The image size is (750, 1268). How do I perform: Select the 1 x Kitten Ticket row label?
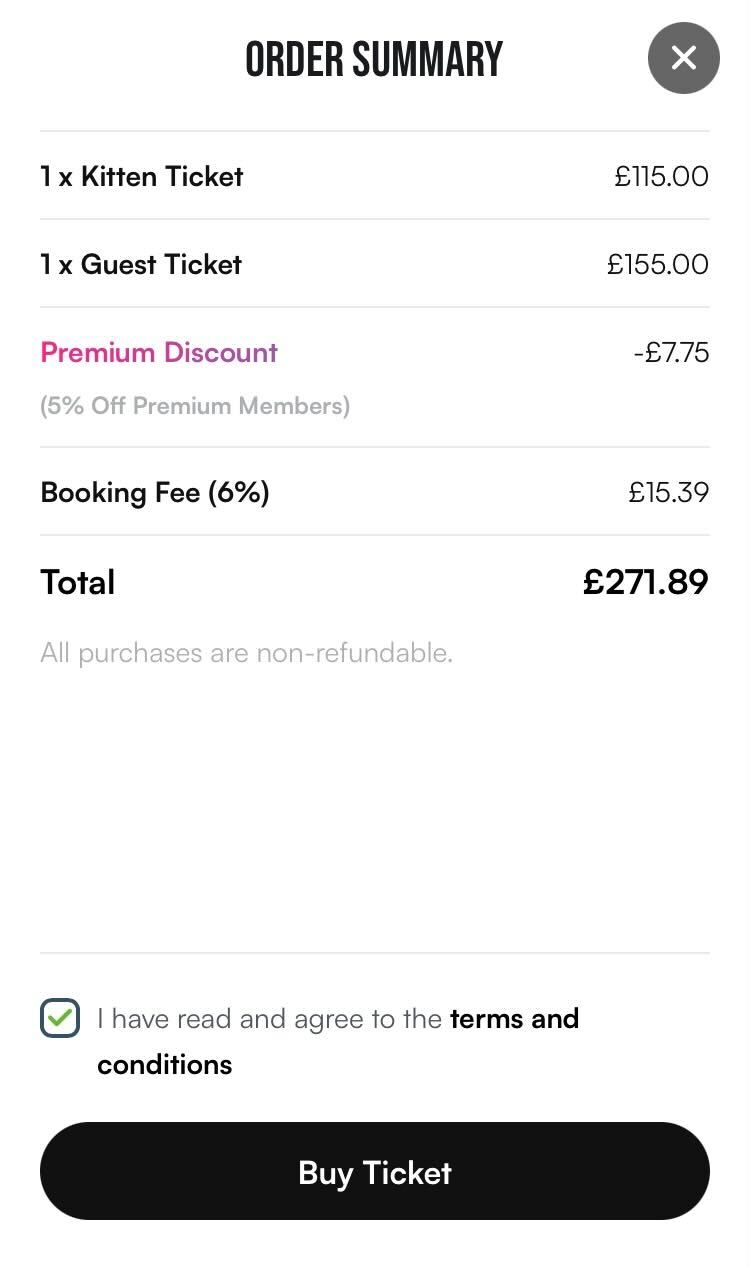pos(142,176)
